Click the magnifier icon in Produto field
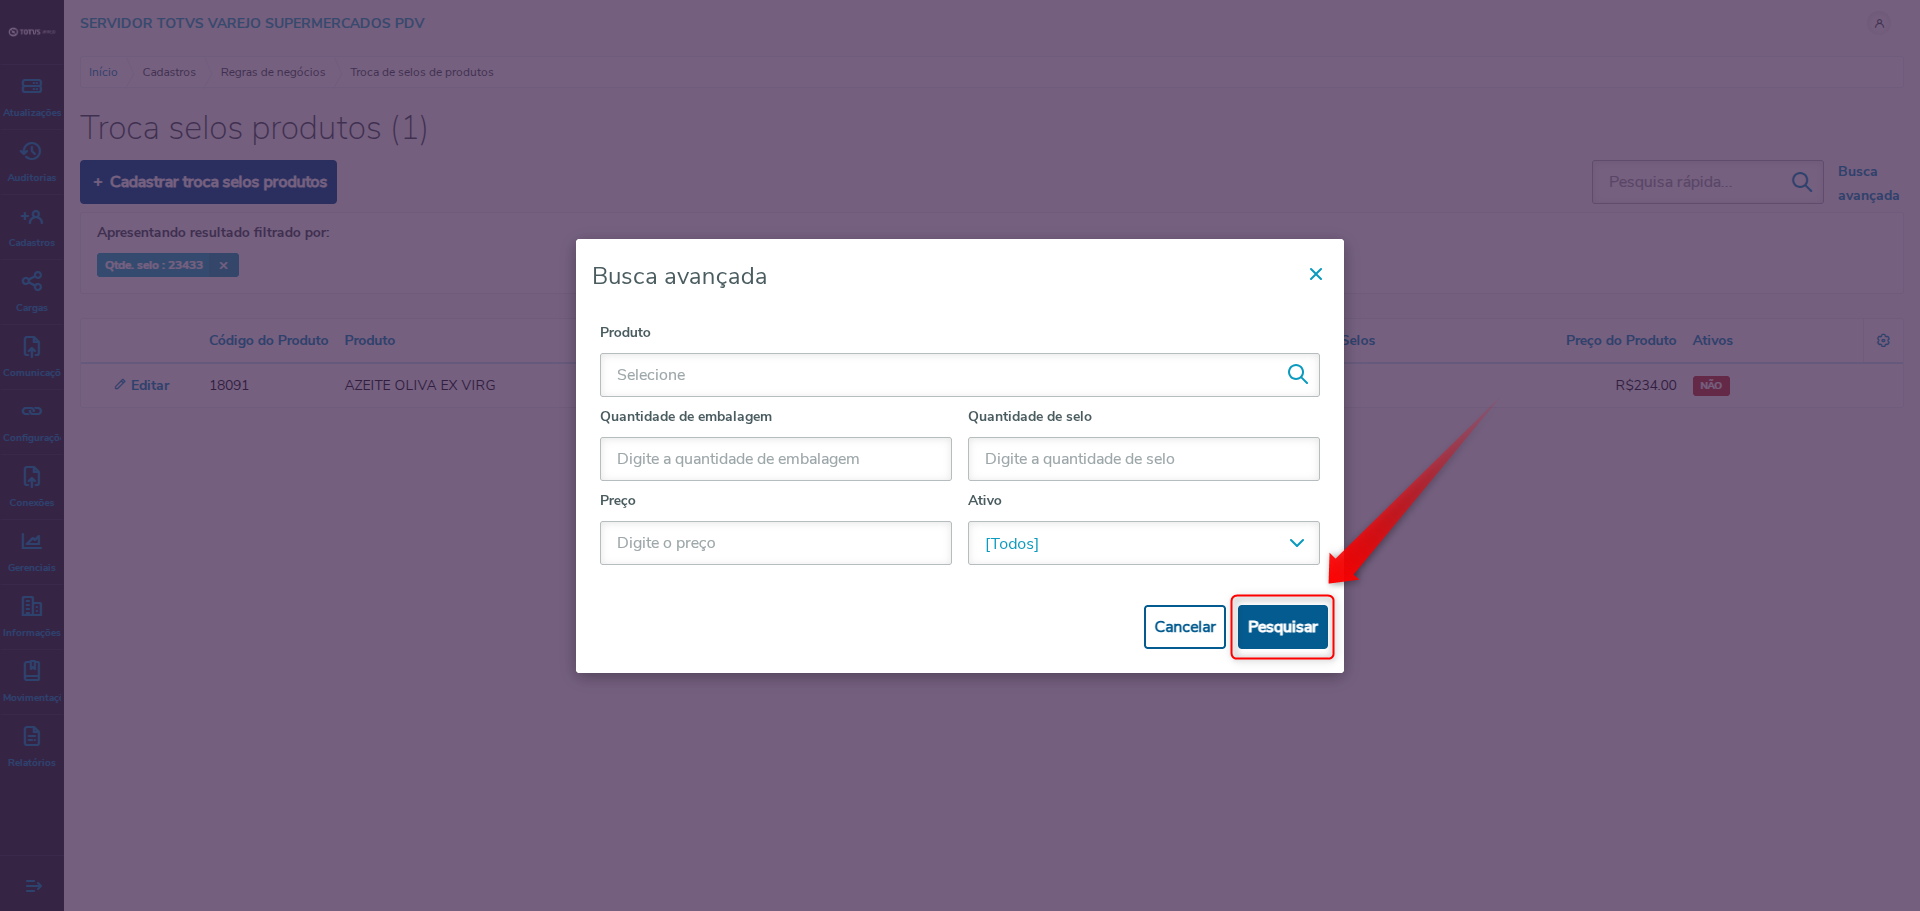 pos(1297,374)
